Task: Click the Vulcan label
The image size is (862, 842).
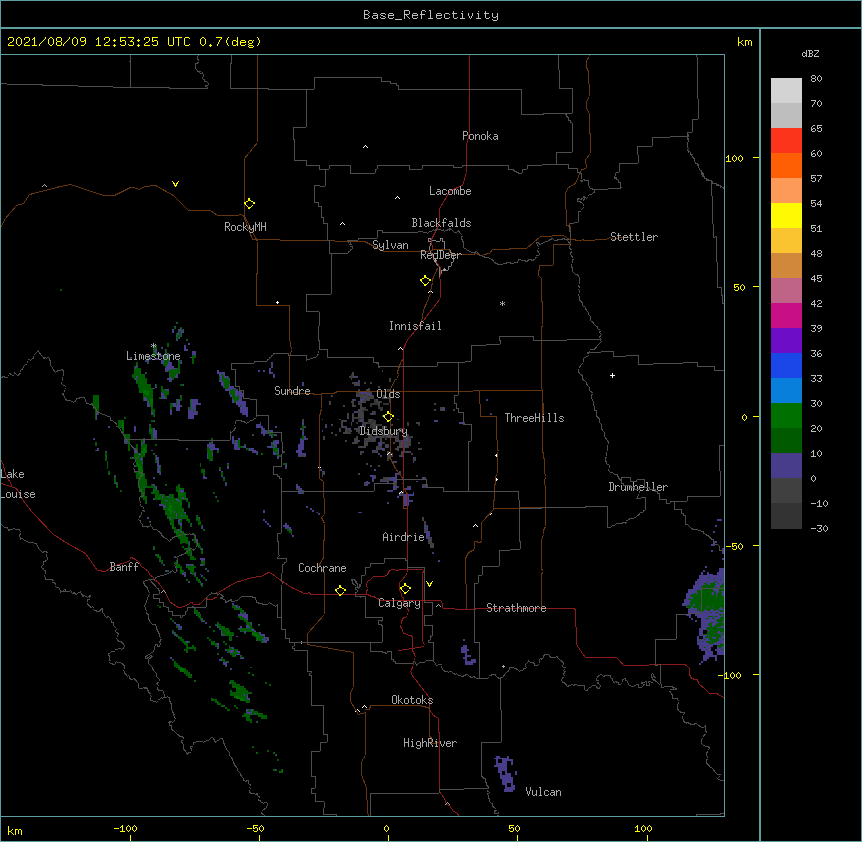Action: 543,792
